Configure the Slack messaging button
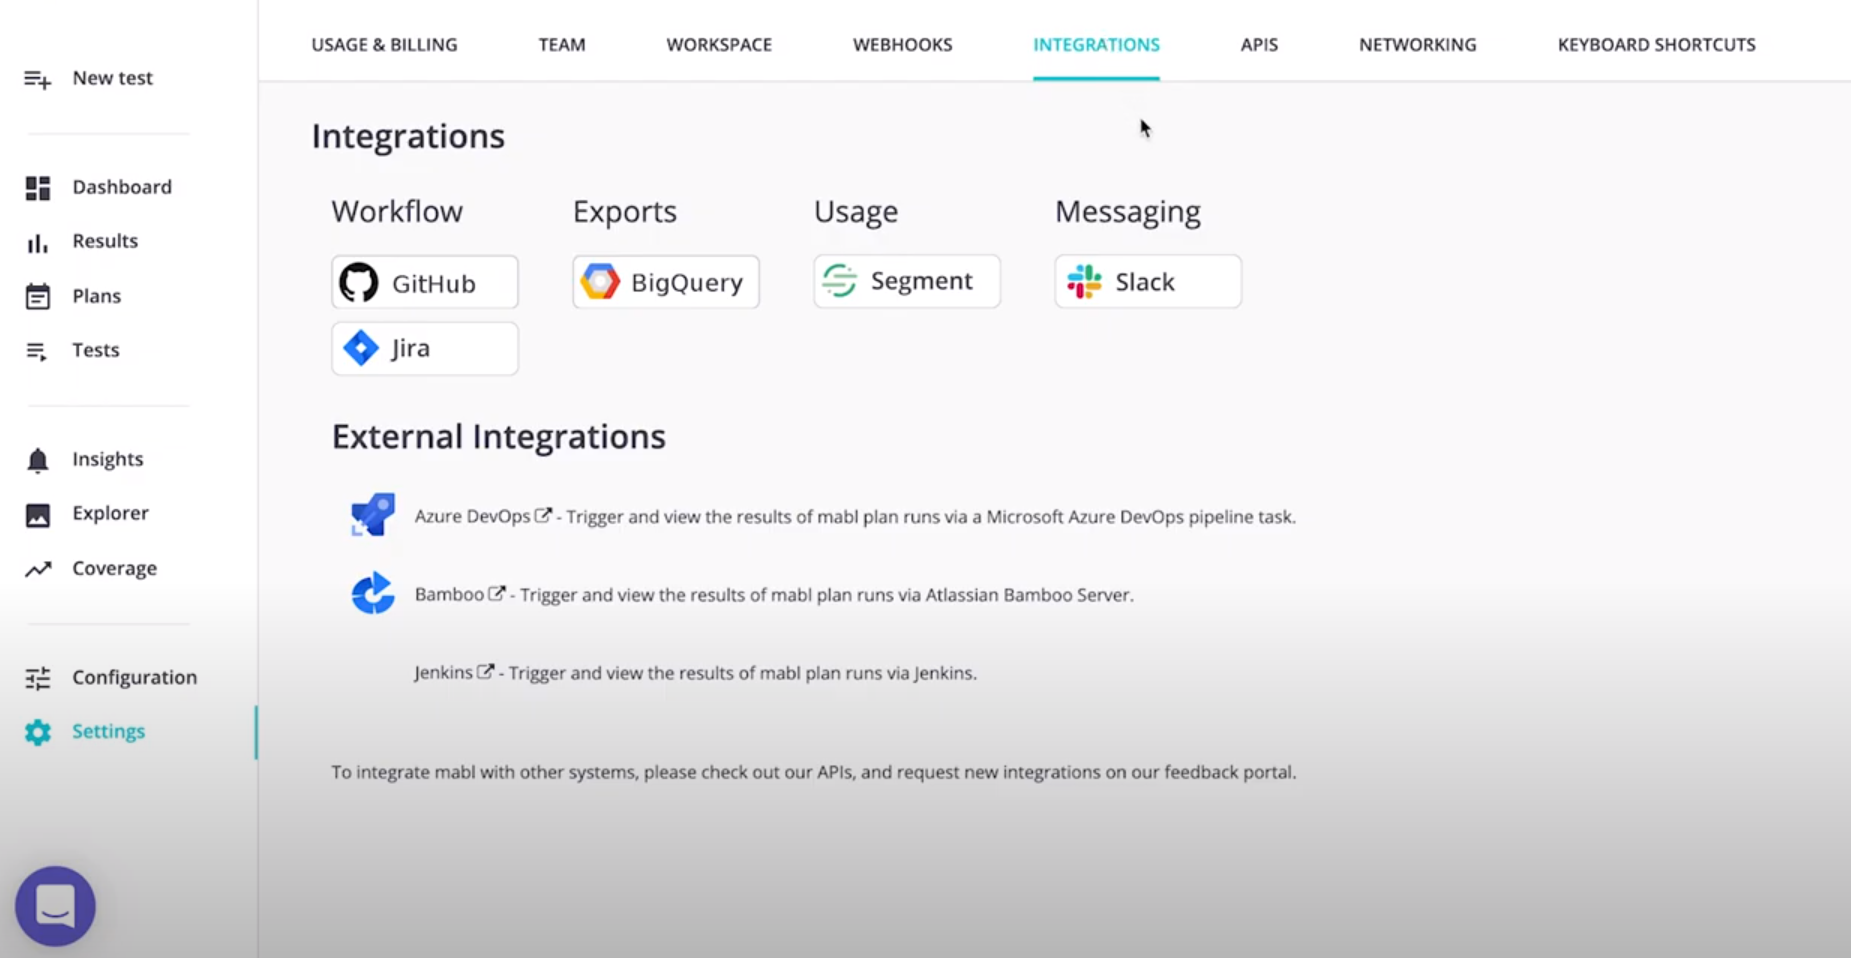Viewport: 1851px width, 958px height. (x=1148, y=281)
